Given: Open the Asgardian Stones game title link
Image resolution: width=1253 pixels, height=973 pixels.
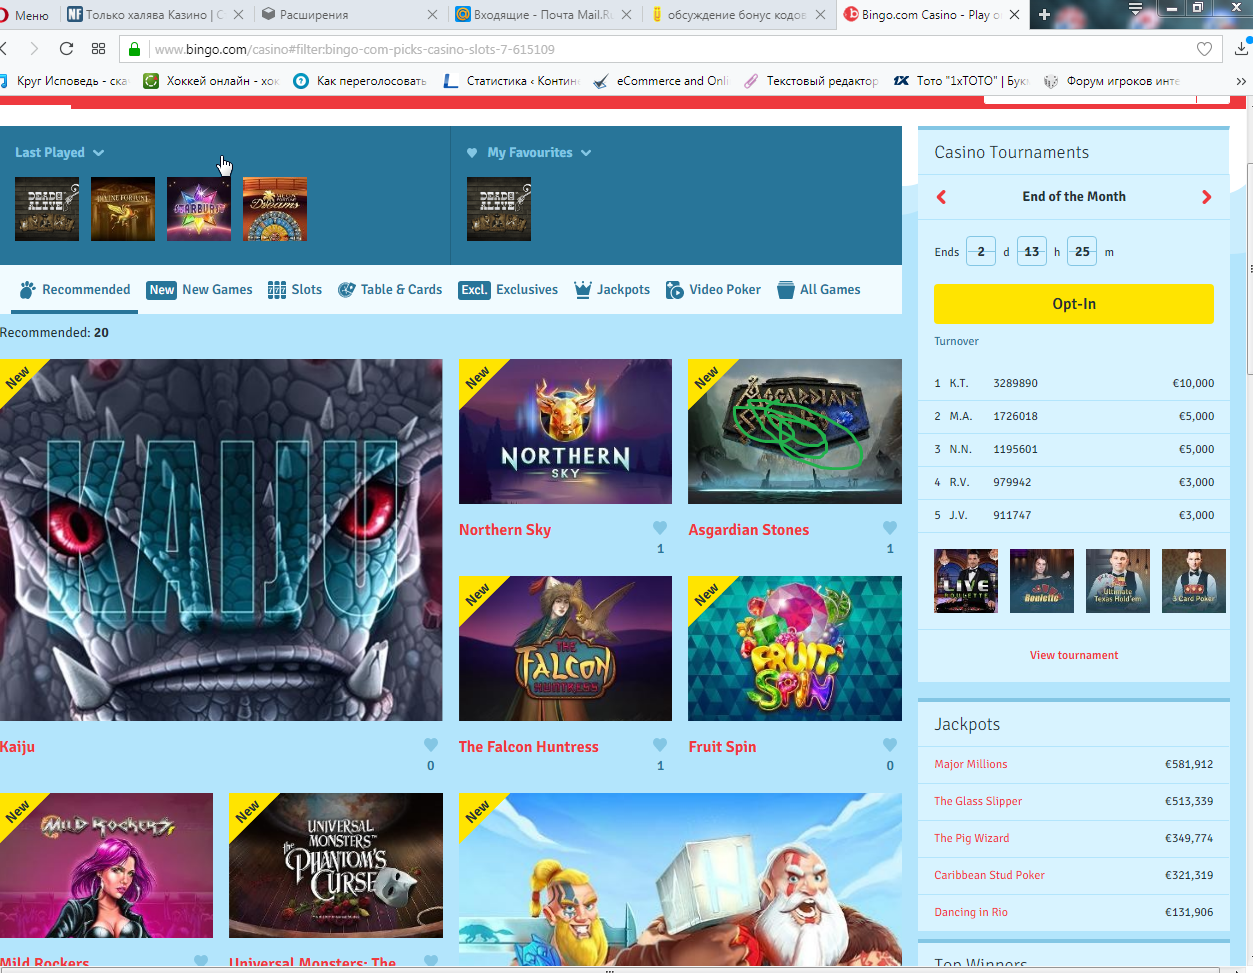Looking at the screenshot, I should [x=748, y=530].
